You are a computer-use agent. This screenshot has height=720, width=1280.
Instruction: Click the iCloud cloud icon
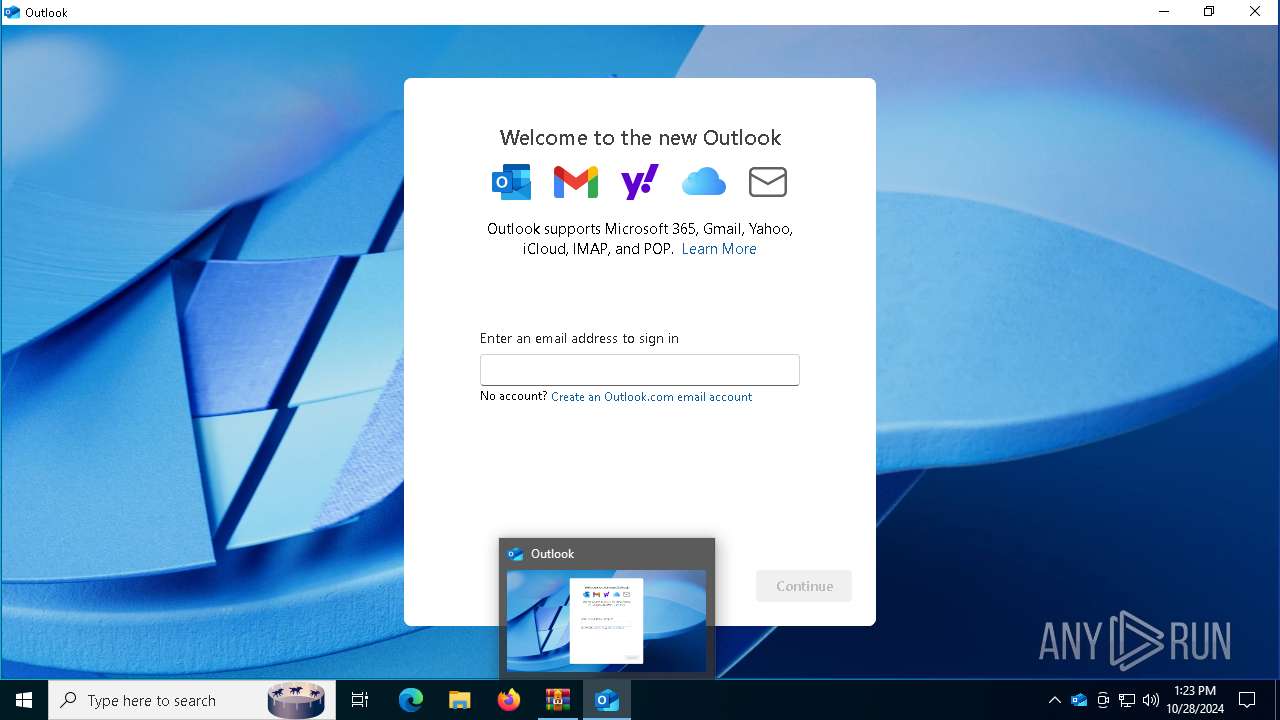(704, 182)
